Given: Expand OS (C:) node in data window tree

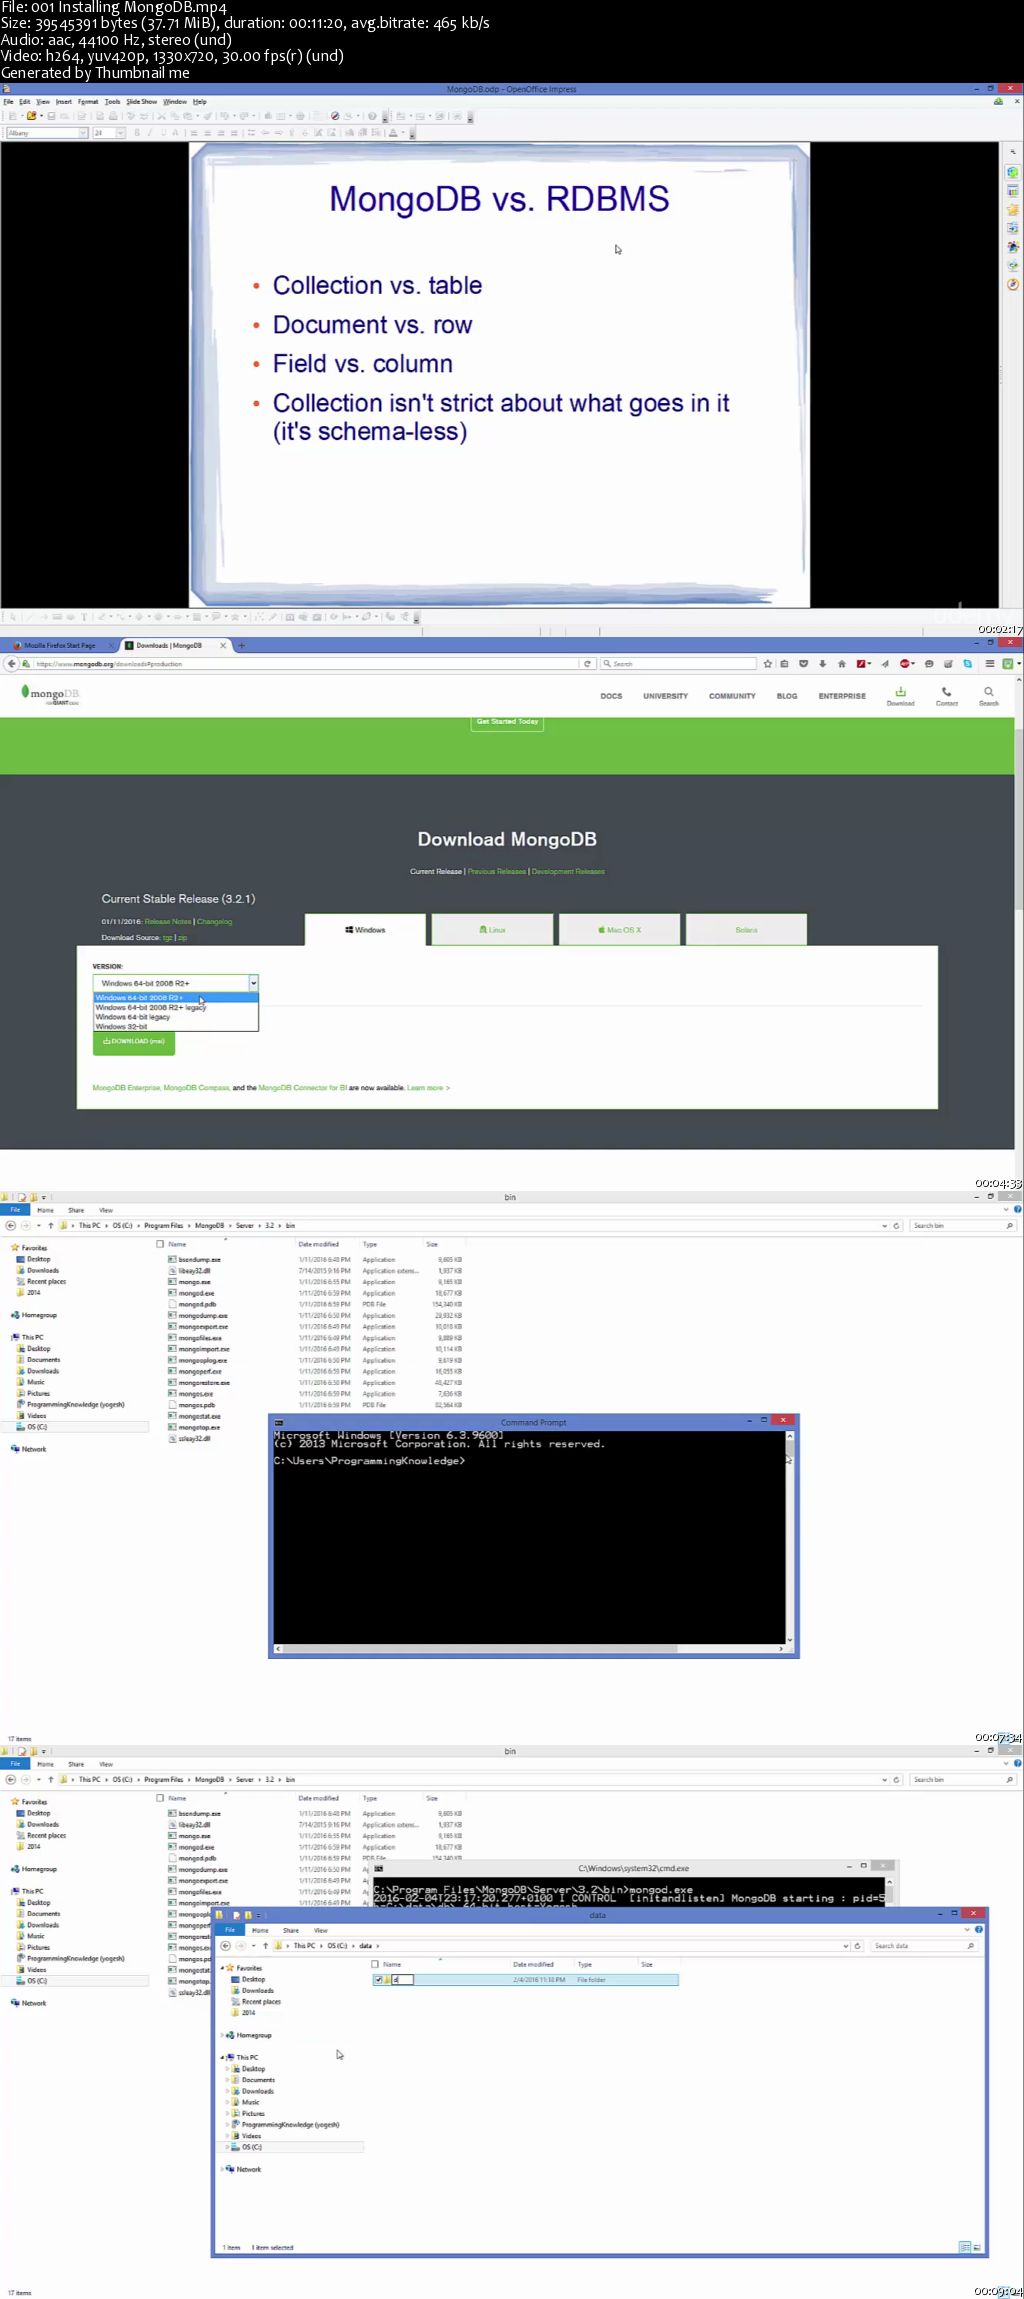Looking at the screenshot, I should 226,2147.
